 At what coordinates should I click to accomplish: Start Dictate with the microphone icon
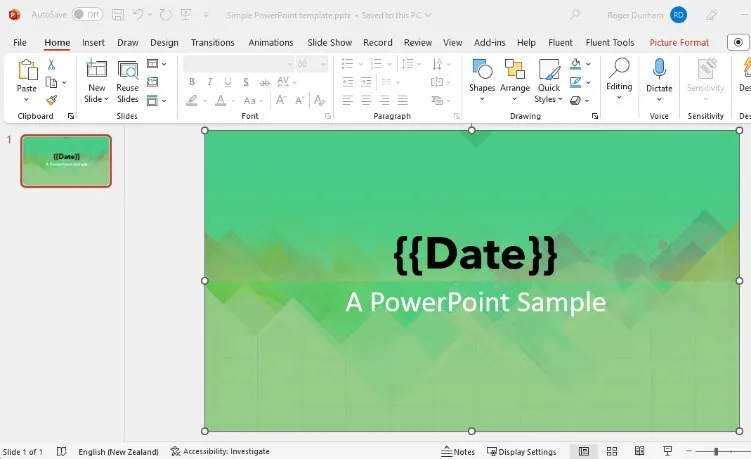[x=659, y=69]
